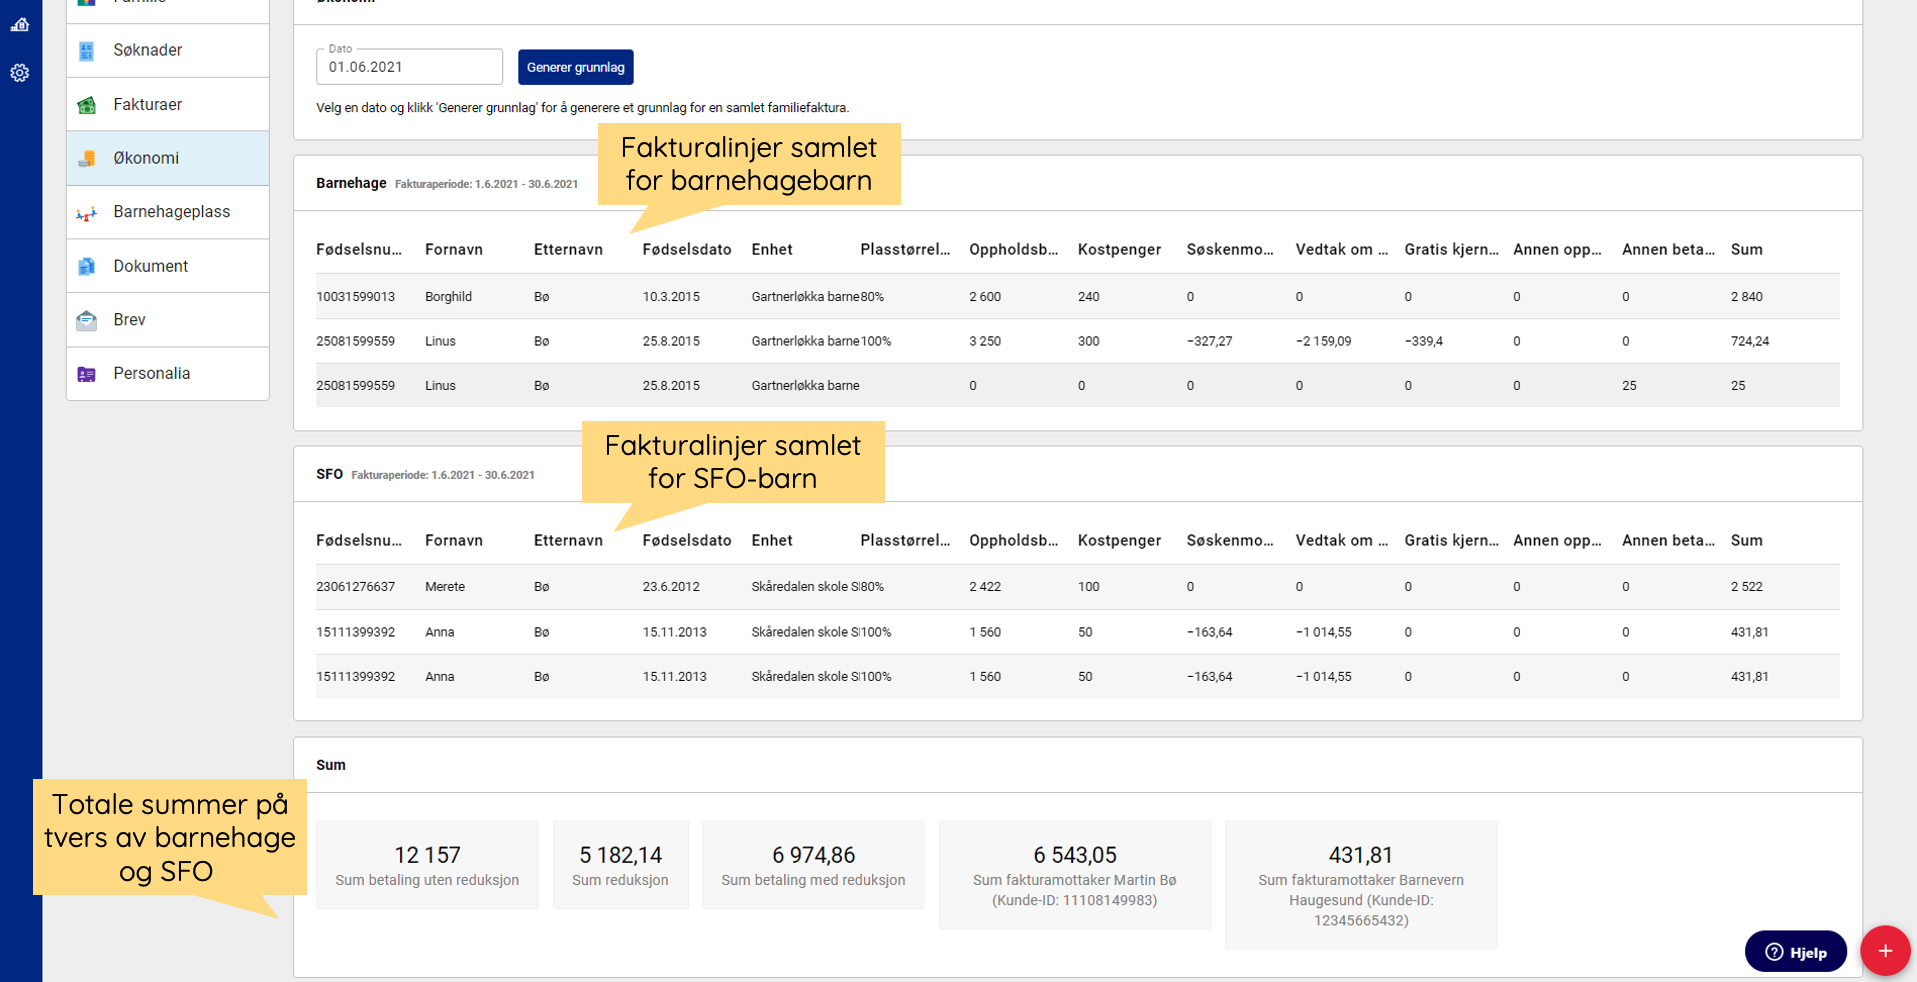Click the Personalia ID card icon
Screen dimensions: 1917x982
click(87, 374)
